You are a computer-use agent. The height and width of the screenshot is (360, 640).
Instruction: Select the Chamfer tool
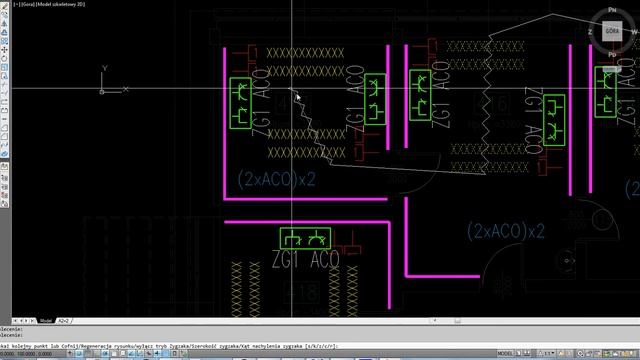coord(5,128)
